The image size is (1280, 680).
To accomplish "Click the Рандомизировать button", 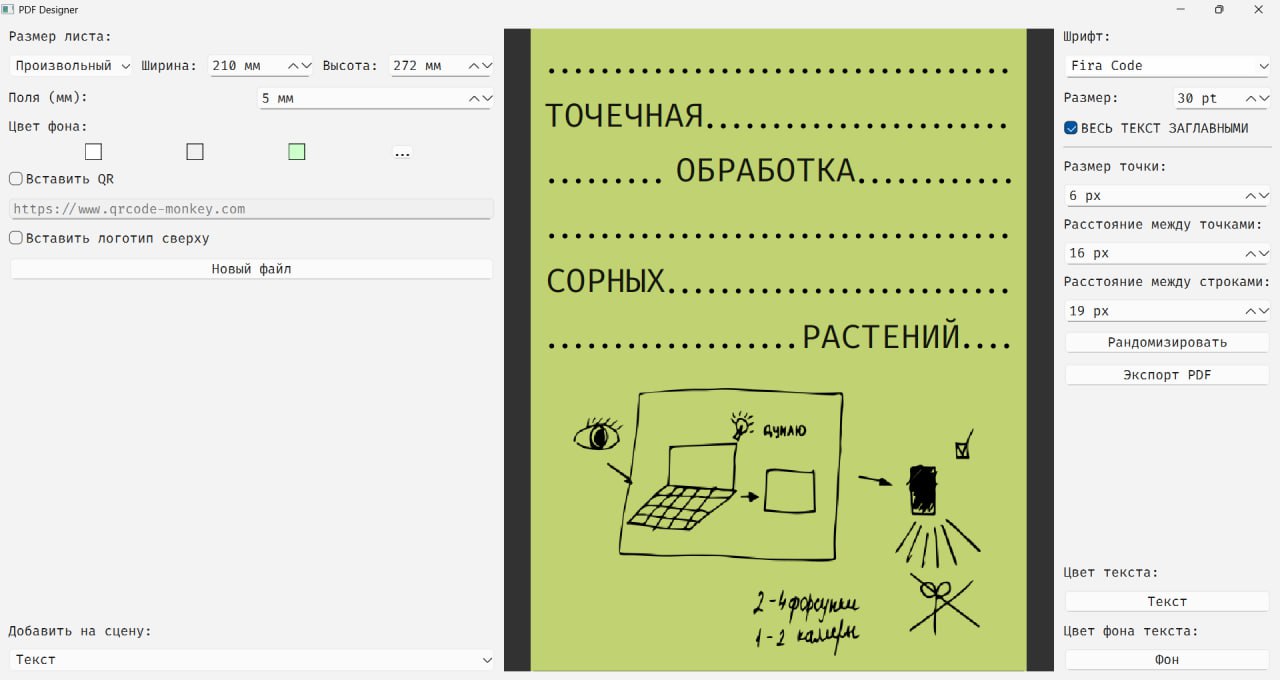I will pyautogui.click(x=1167, y=342).
